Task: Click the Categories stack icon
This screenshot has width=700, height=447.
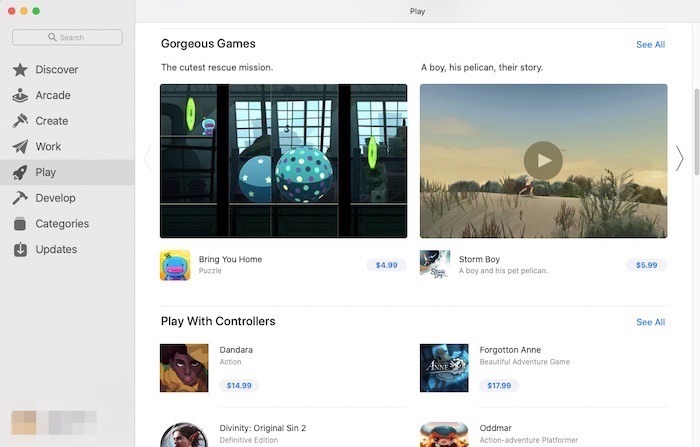Action: pyautogui.click(x=20, y=224)
